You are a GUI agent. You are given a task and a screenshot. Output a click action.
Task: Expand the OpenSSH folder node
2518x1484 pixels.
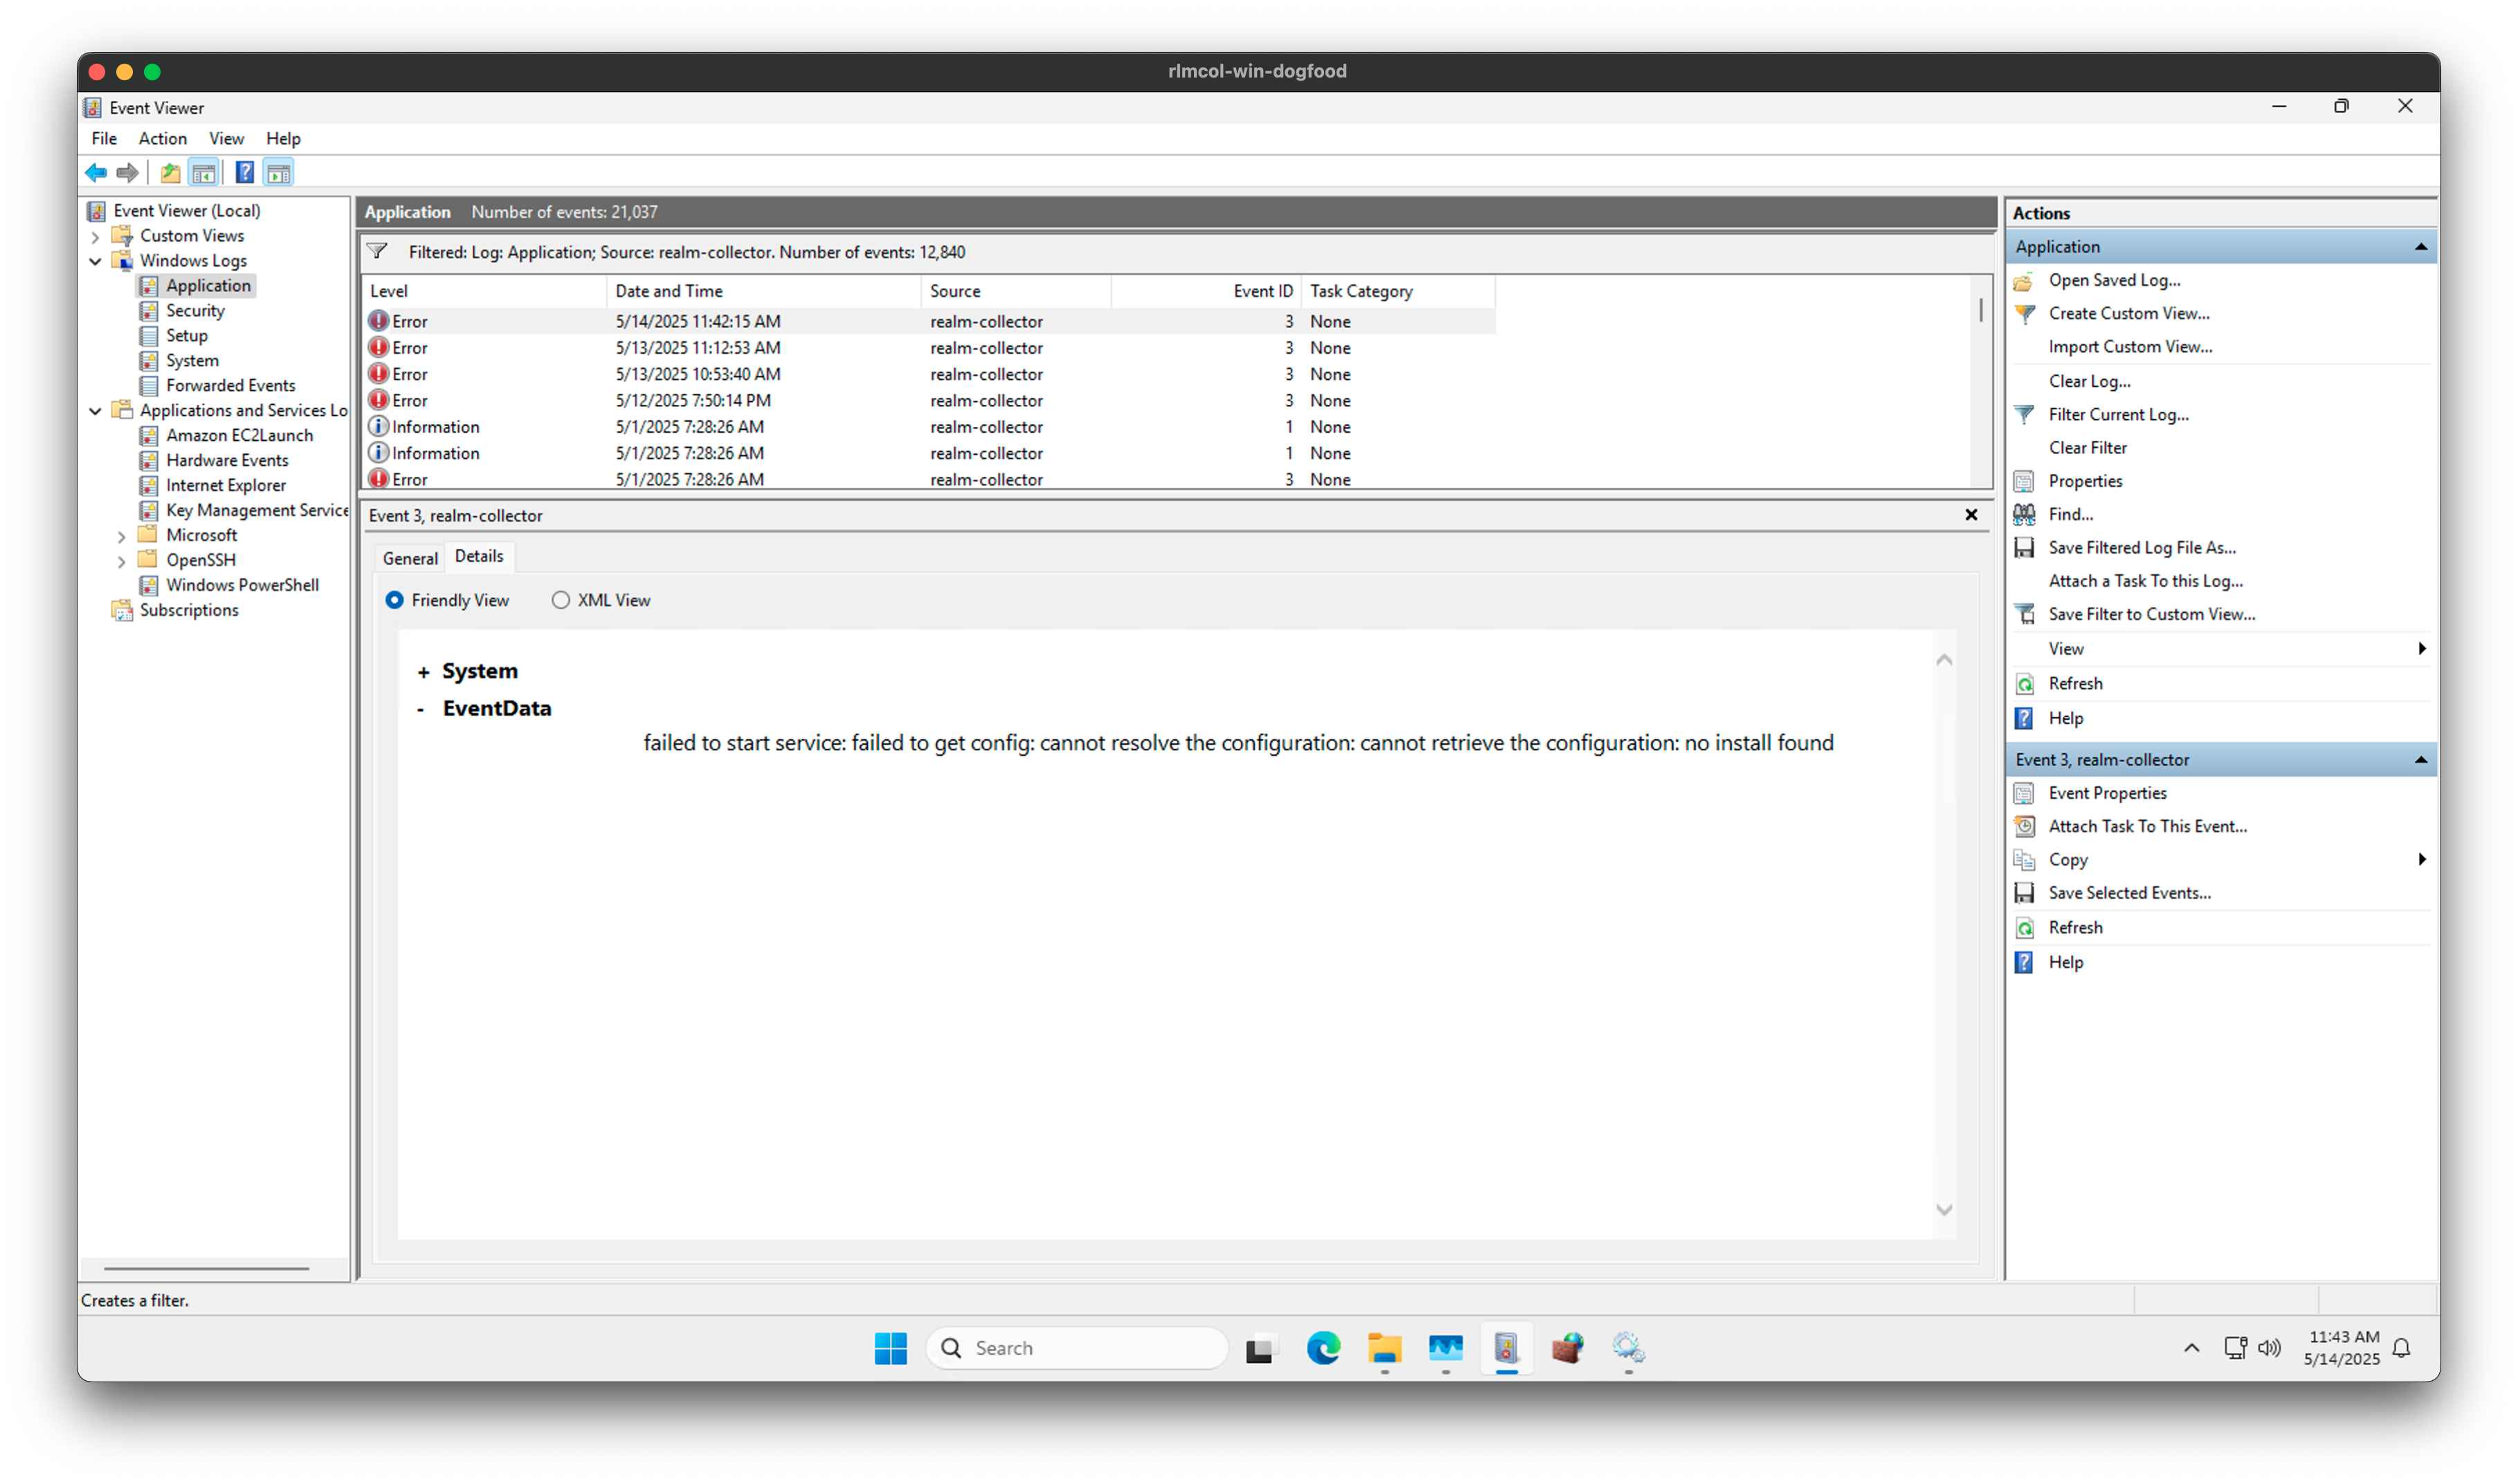click(122, 562)
